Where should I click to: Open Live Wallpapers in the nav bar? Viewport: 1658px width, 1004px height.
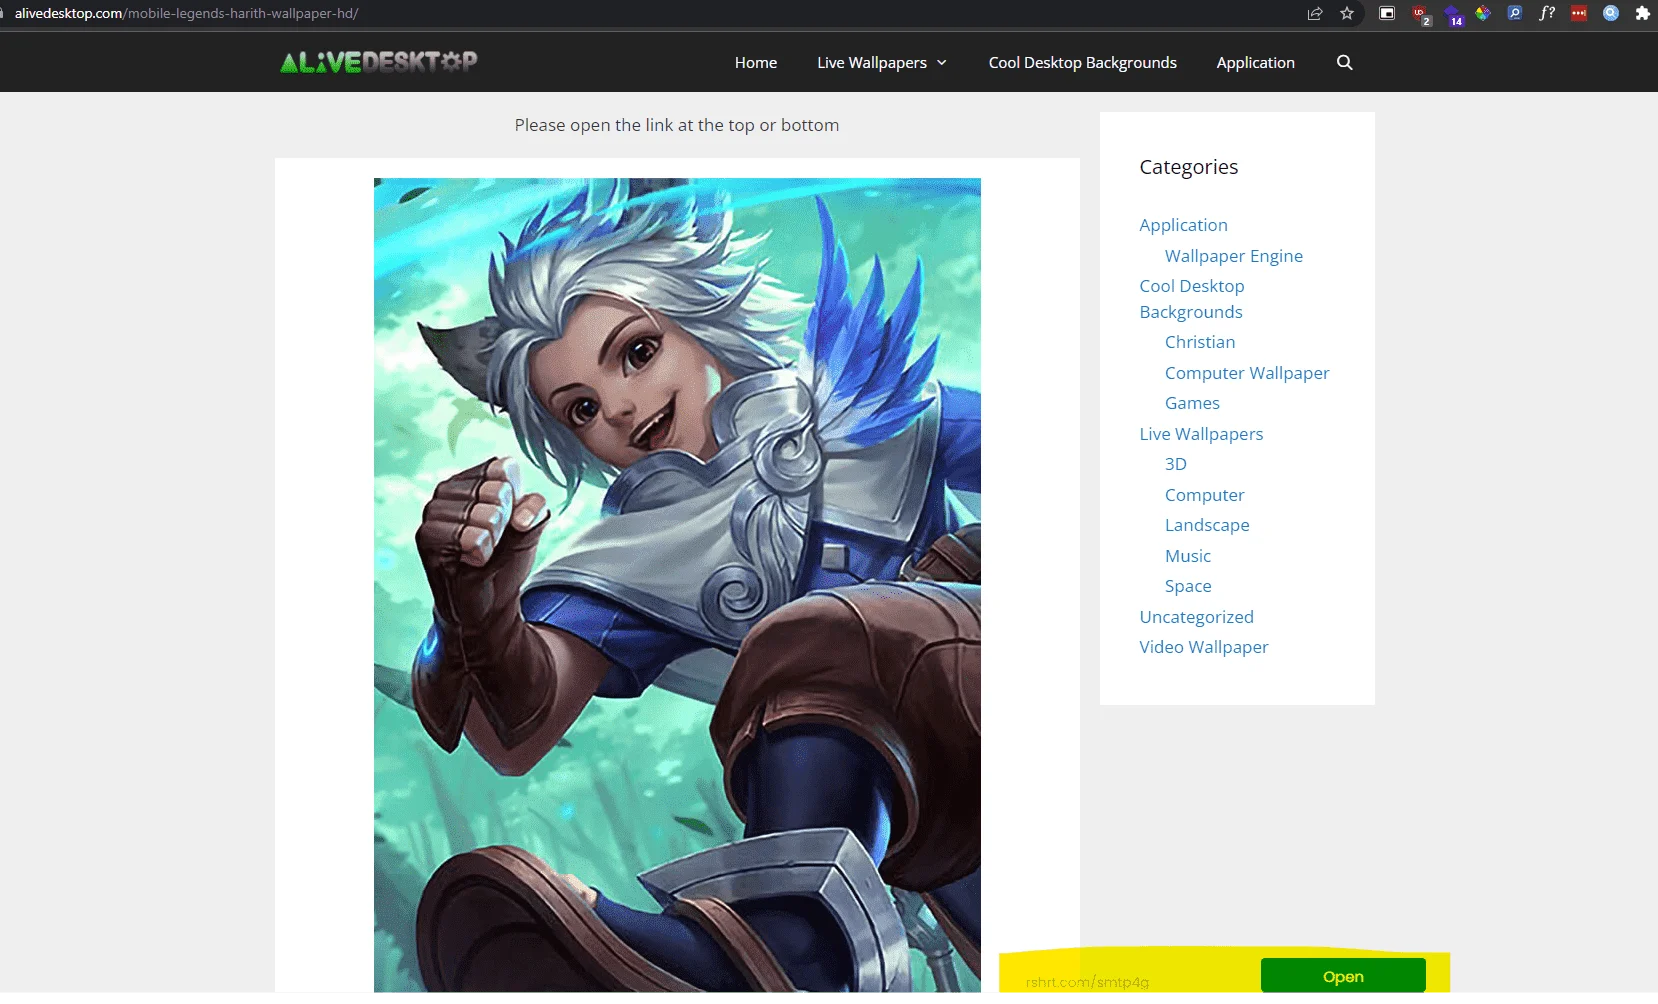(872, 62)
